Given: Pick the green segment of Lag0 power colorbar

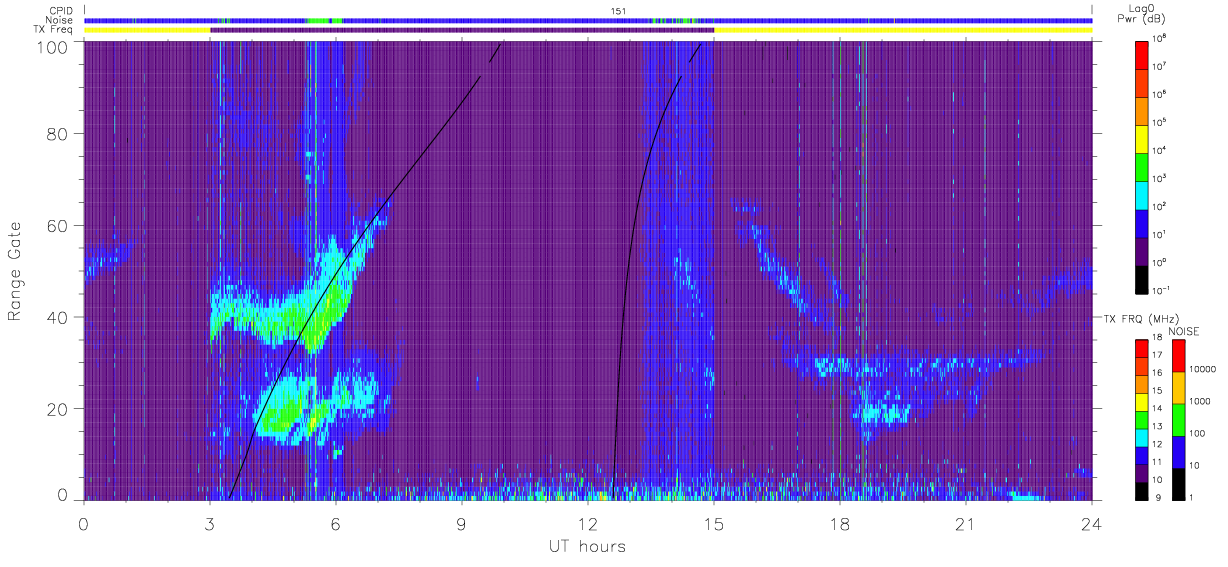Looking at the screenshot, I should (x=1142, y=166).
